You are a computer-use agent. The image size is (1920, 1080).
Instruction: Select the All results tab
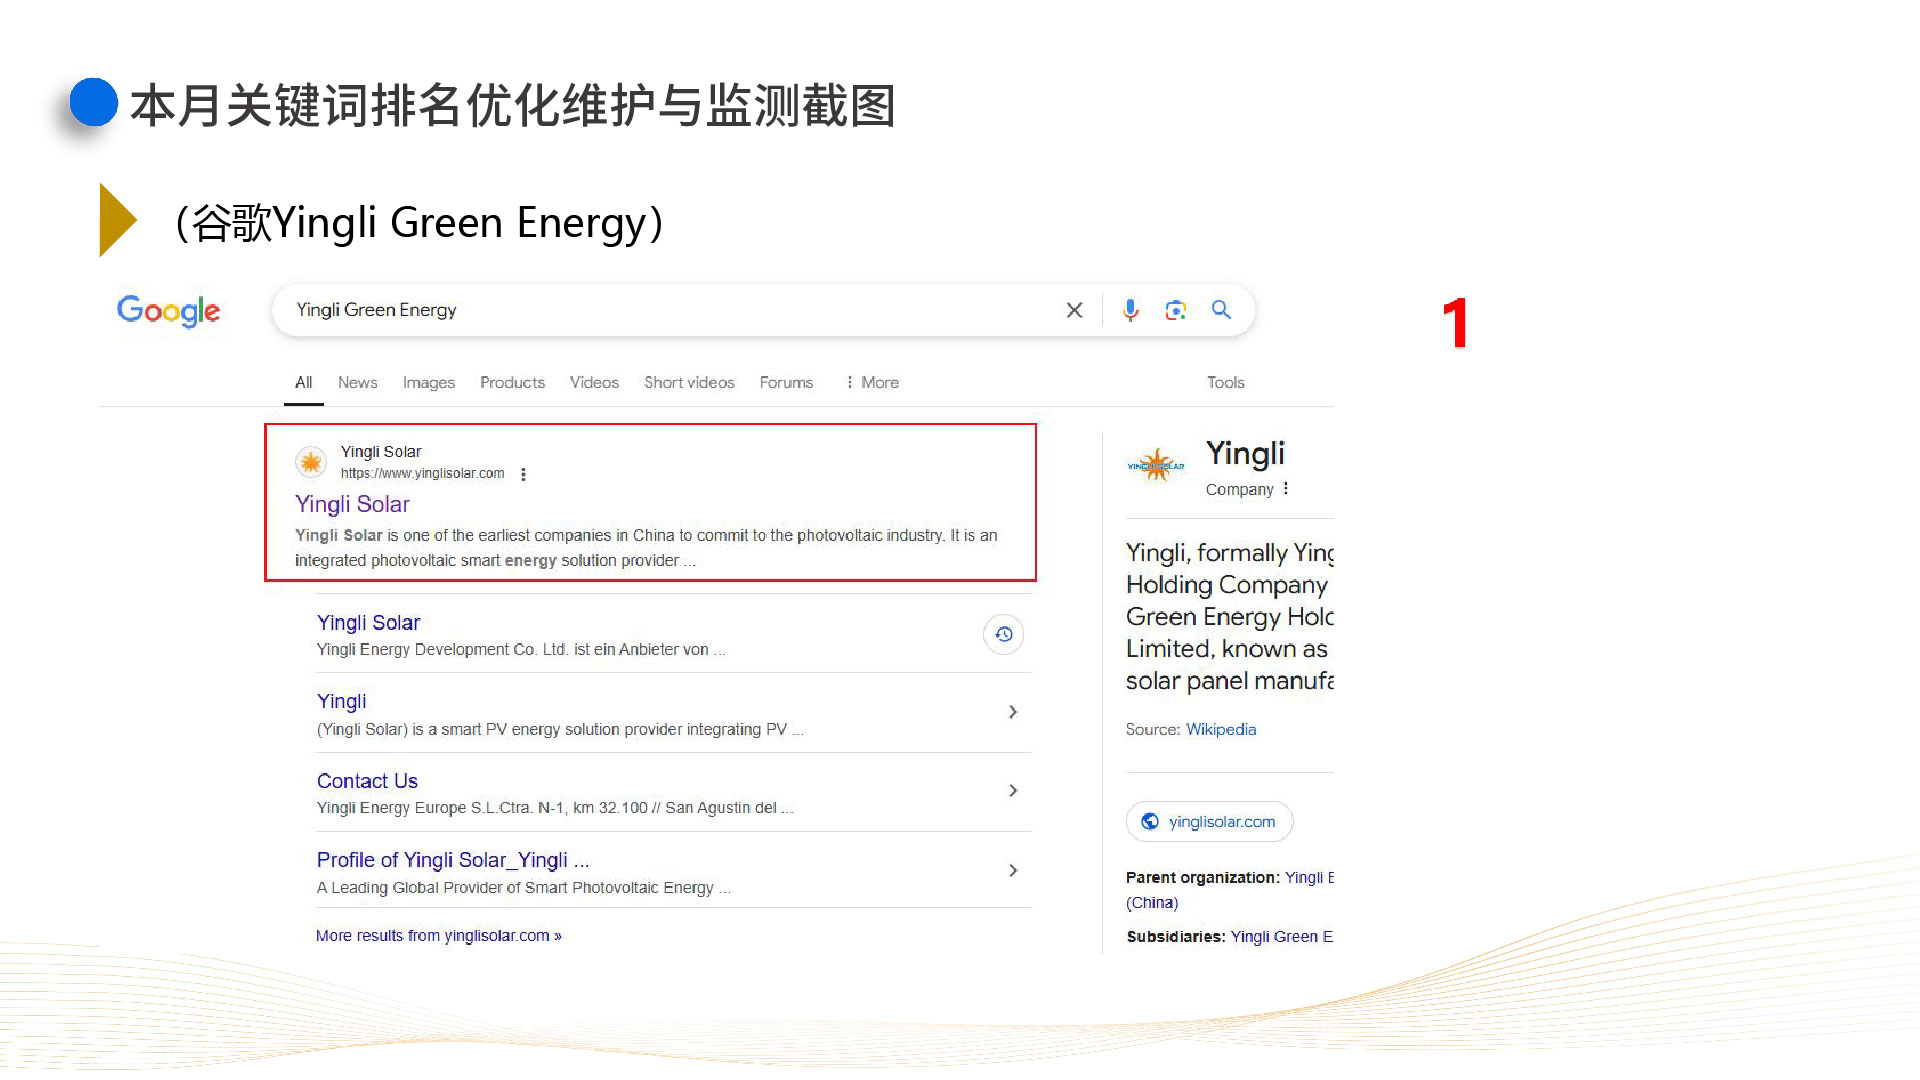pyautogui.click(x=304, y=383)
